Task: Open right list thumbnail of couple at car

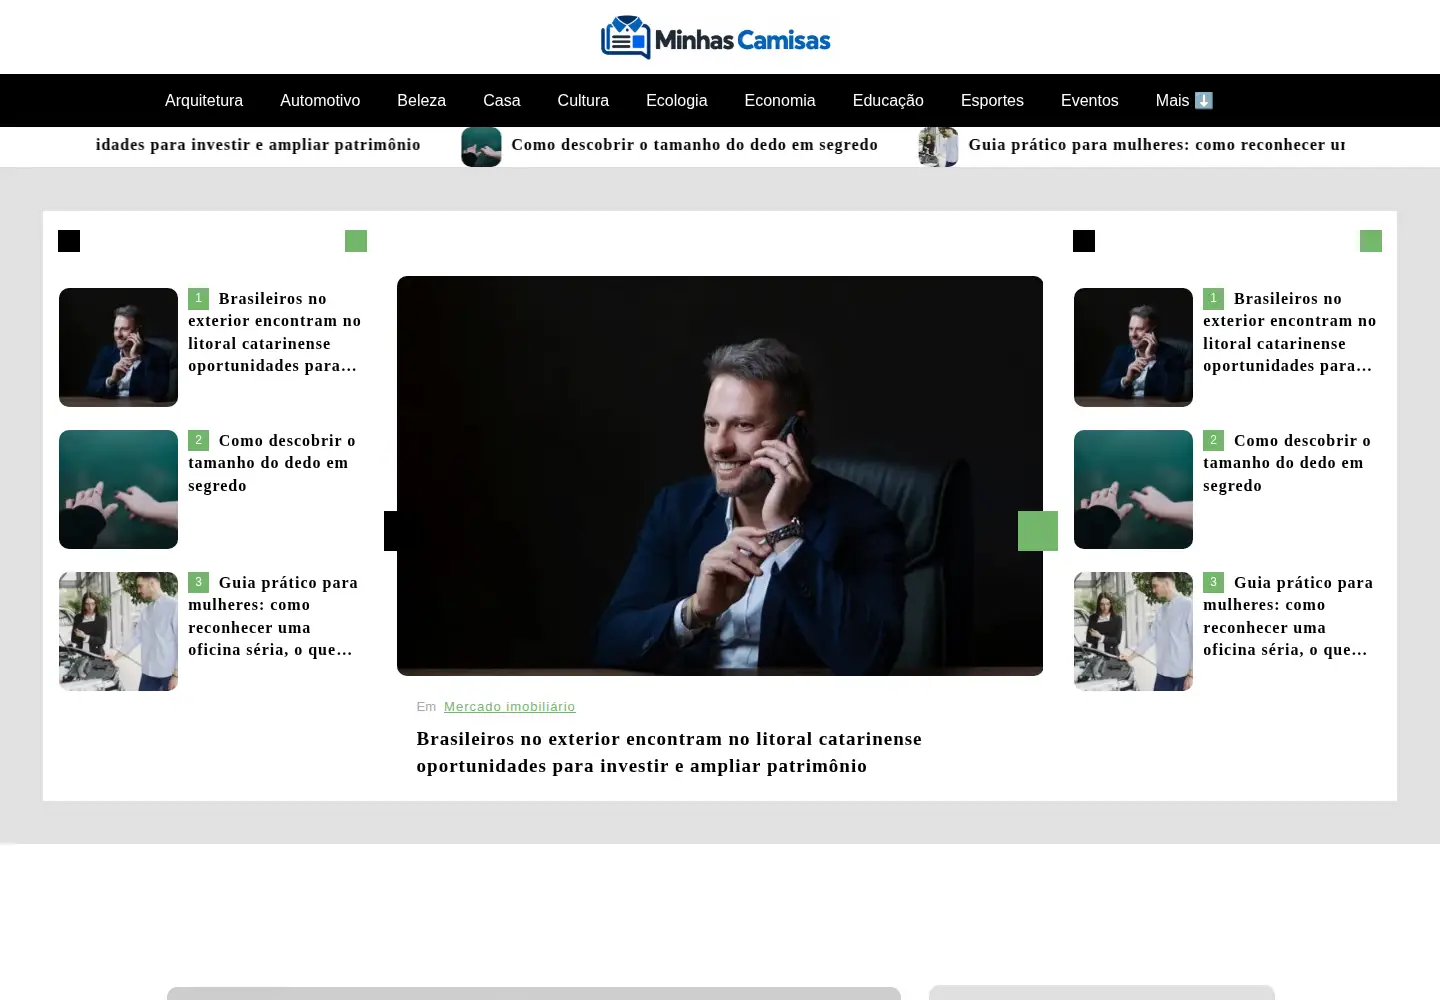Action: pyautogui.click(x=1133, y=631)
